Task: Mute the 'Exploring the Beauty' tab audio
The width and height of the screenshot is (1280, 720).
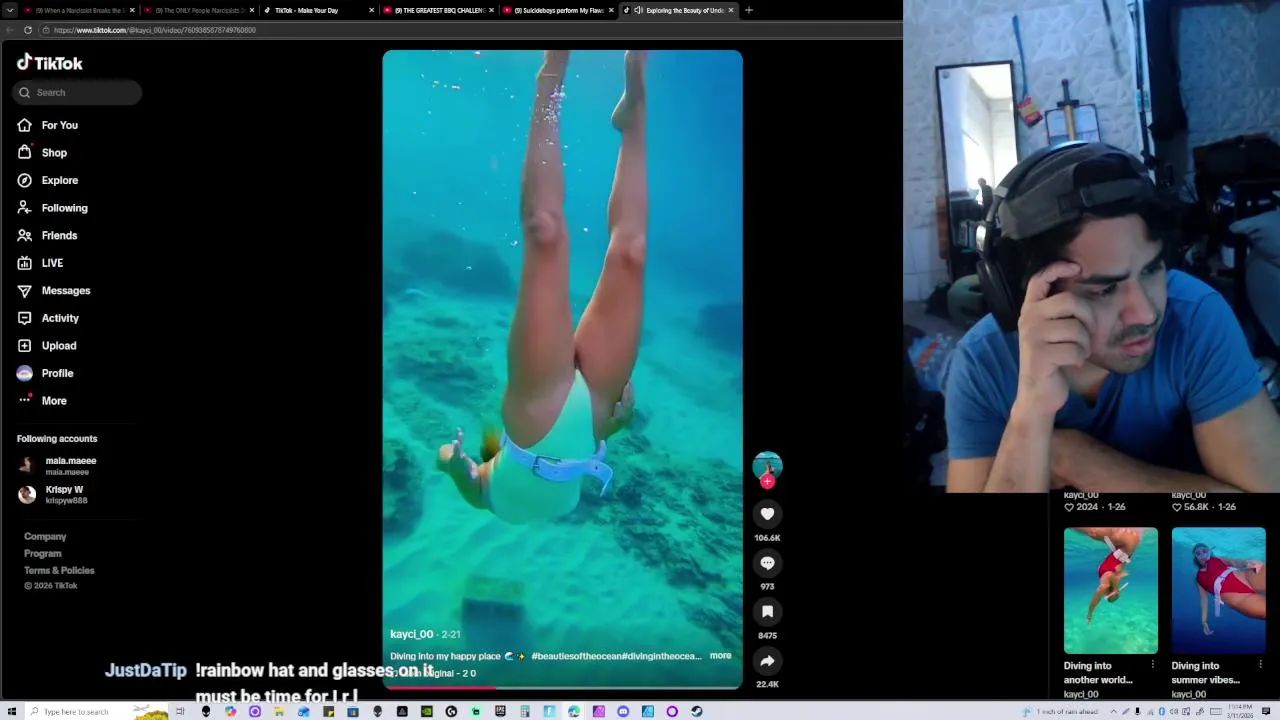Action: [x=638, y=10]
